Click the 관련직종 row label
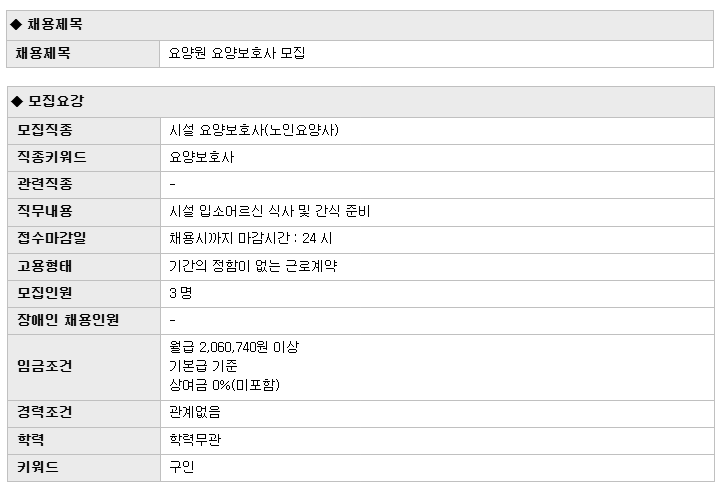The width and height of the screenshot is (723, 490). (45, 184)
